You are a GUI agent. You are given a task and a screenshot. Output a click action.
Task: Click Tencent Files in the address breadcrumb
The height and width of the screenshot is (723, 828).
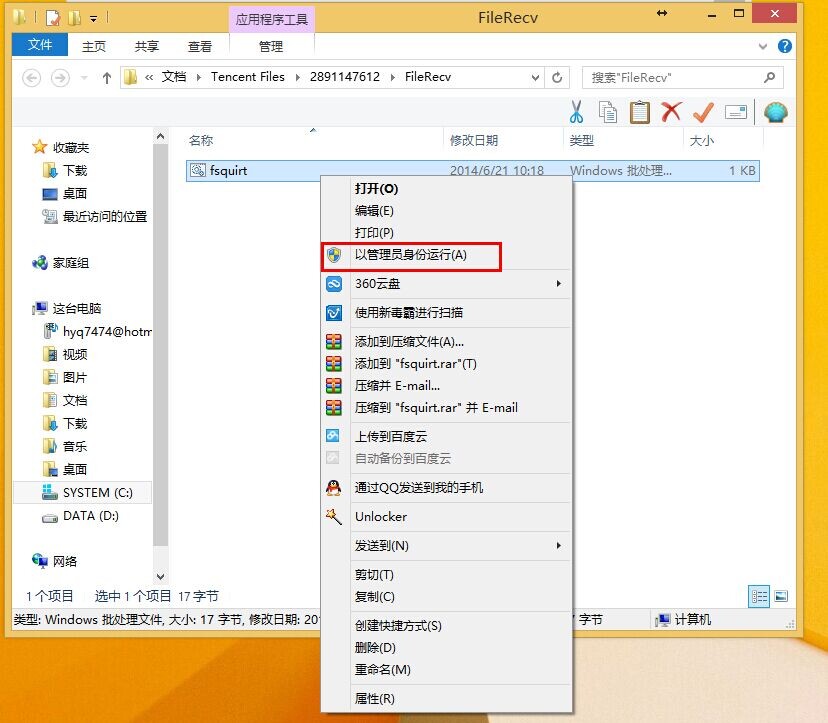(x=248, y=77)
